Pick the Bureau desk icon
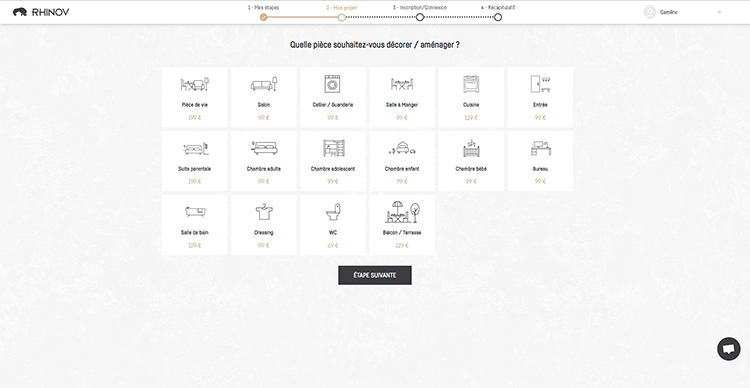The height and width of the screenshot is (388, 750). (540, 148)
